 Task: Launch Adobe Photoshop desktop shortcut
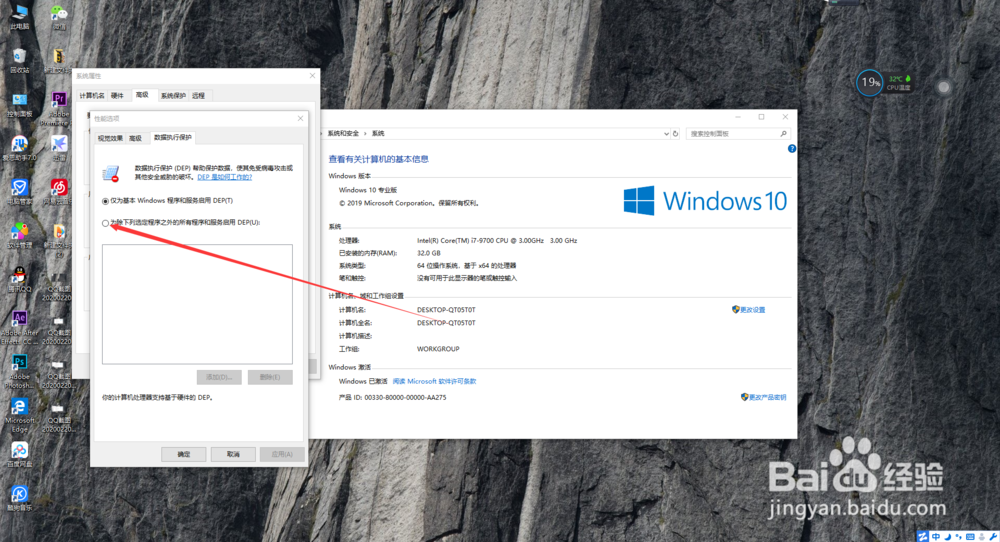coord(19,371)
